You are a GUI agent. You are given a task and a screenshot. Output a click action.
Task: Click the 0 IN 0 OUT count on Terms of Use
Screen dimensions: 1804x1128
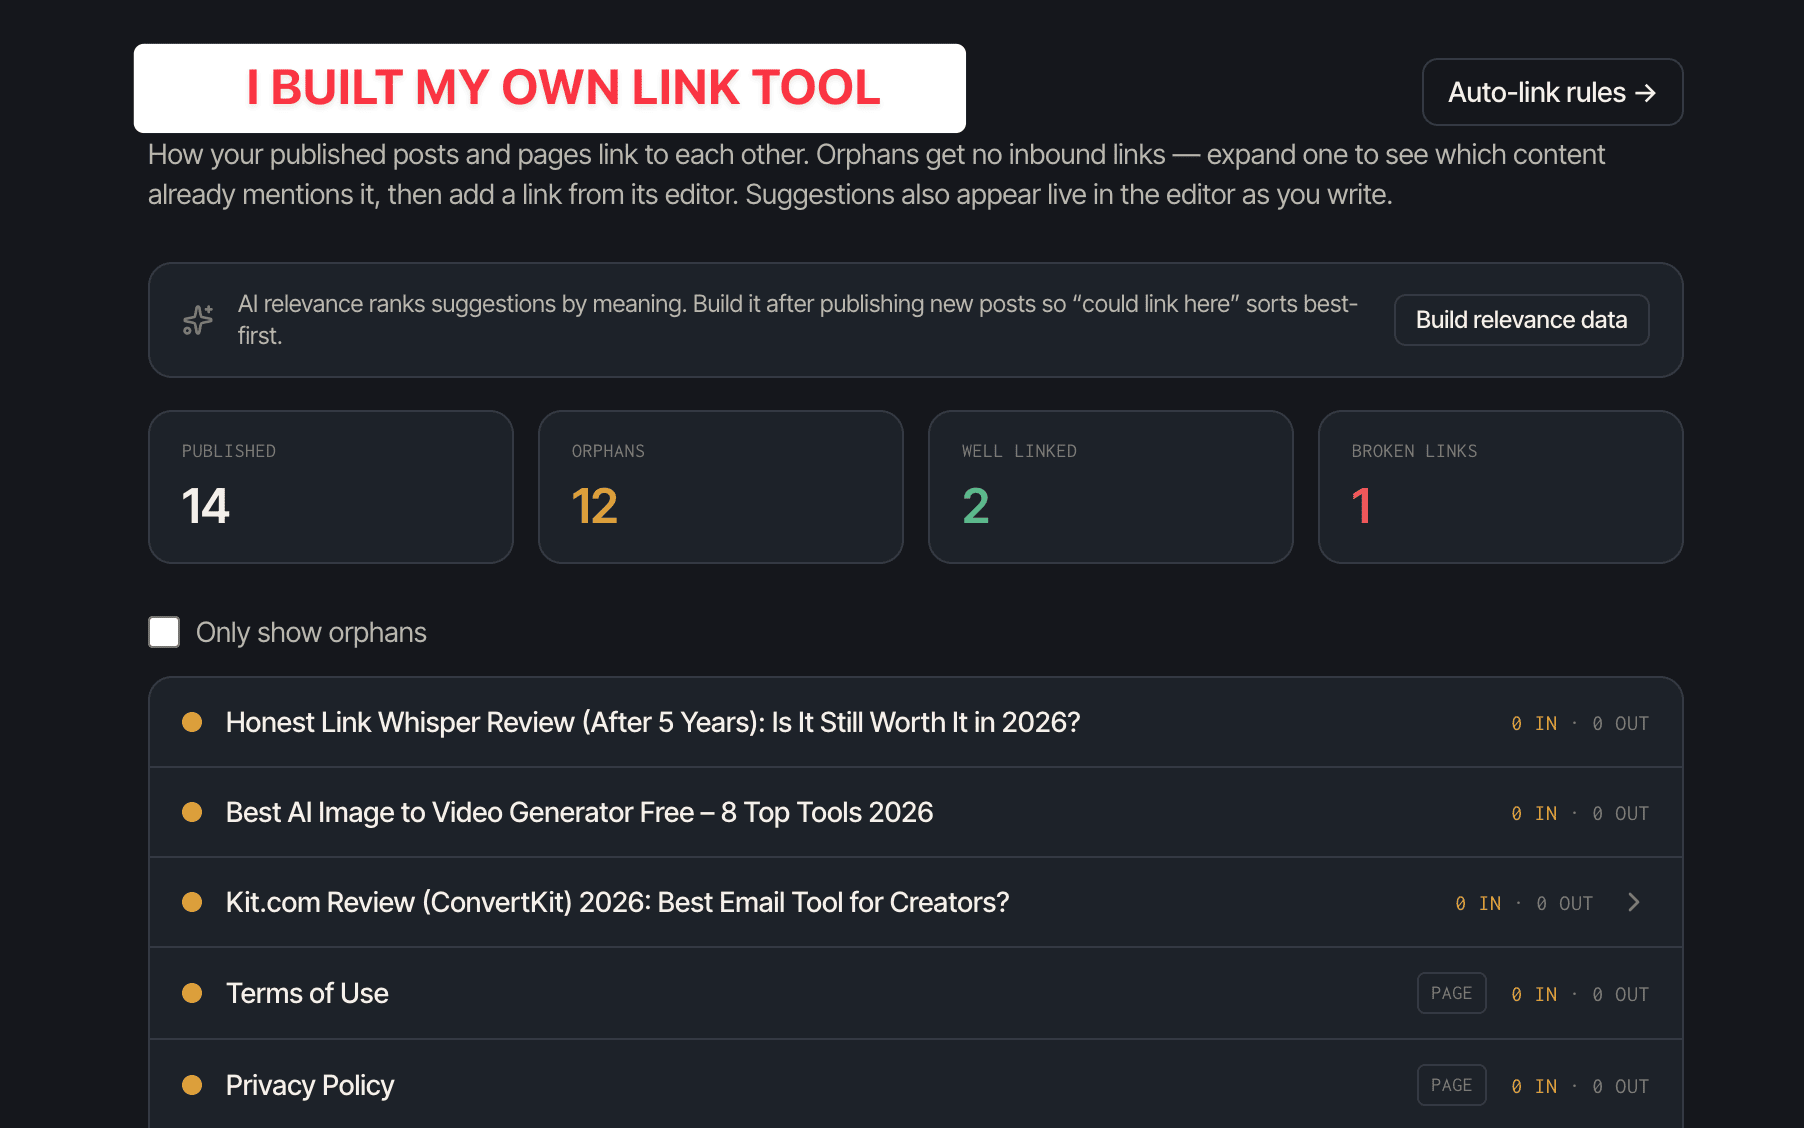click(1580, 994)
